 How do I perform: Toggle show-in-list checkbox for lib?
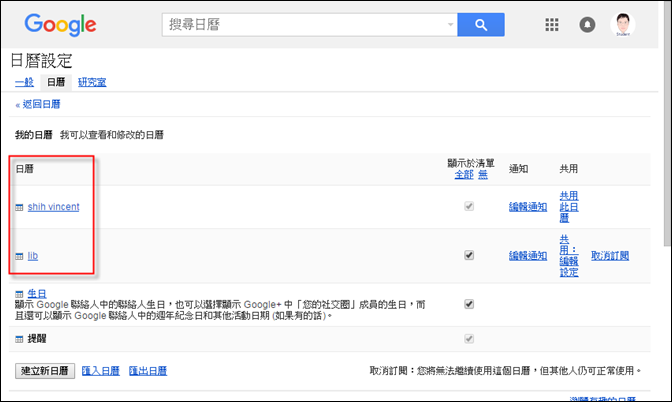tap(469, 255)
